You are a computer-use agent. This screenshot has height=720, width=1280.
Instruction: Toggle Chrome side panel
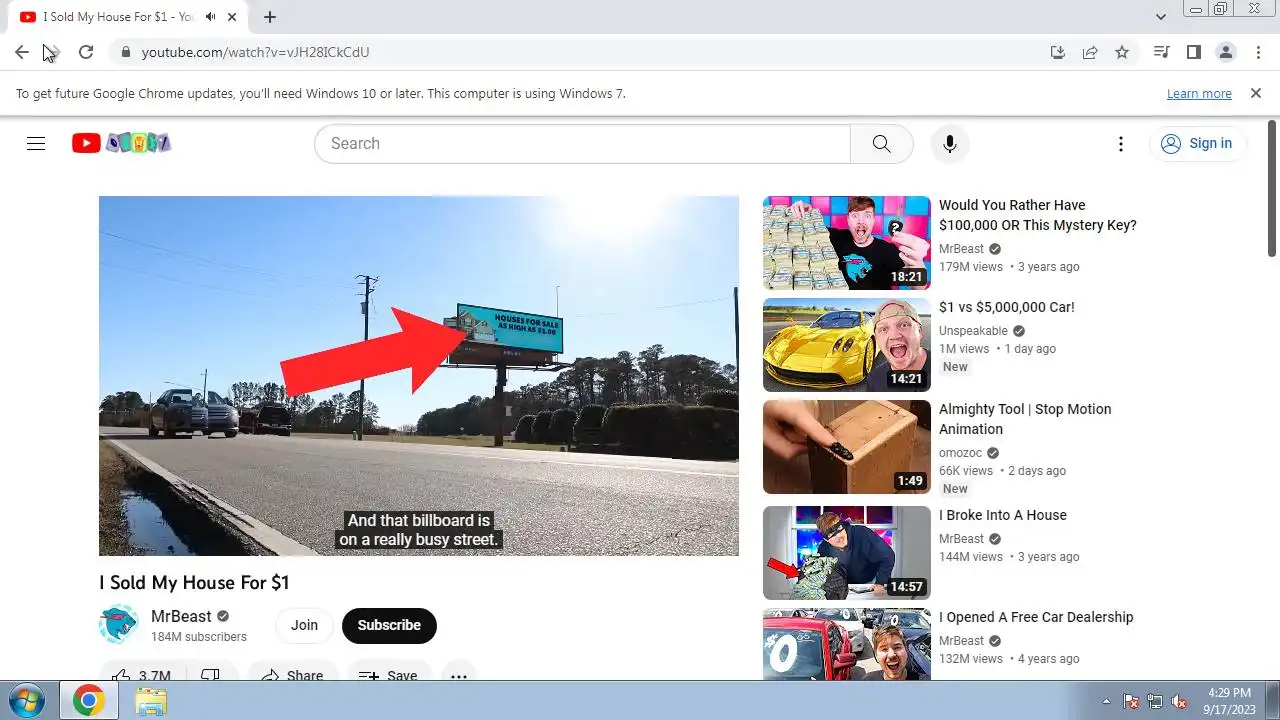pos(1193,52)
